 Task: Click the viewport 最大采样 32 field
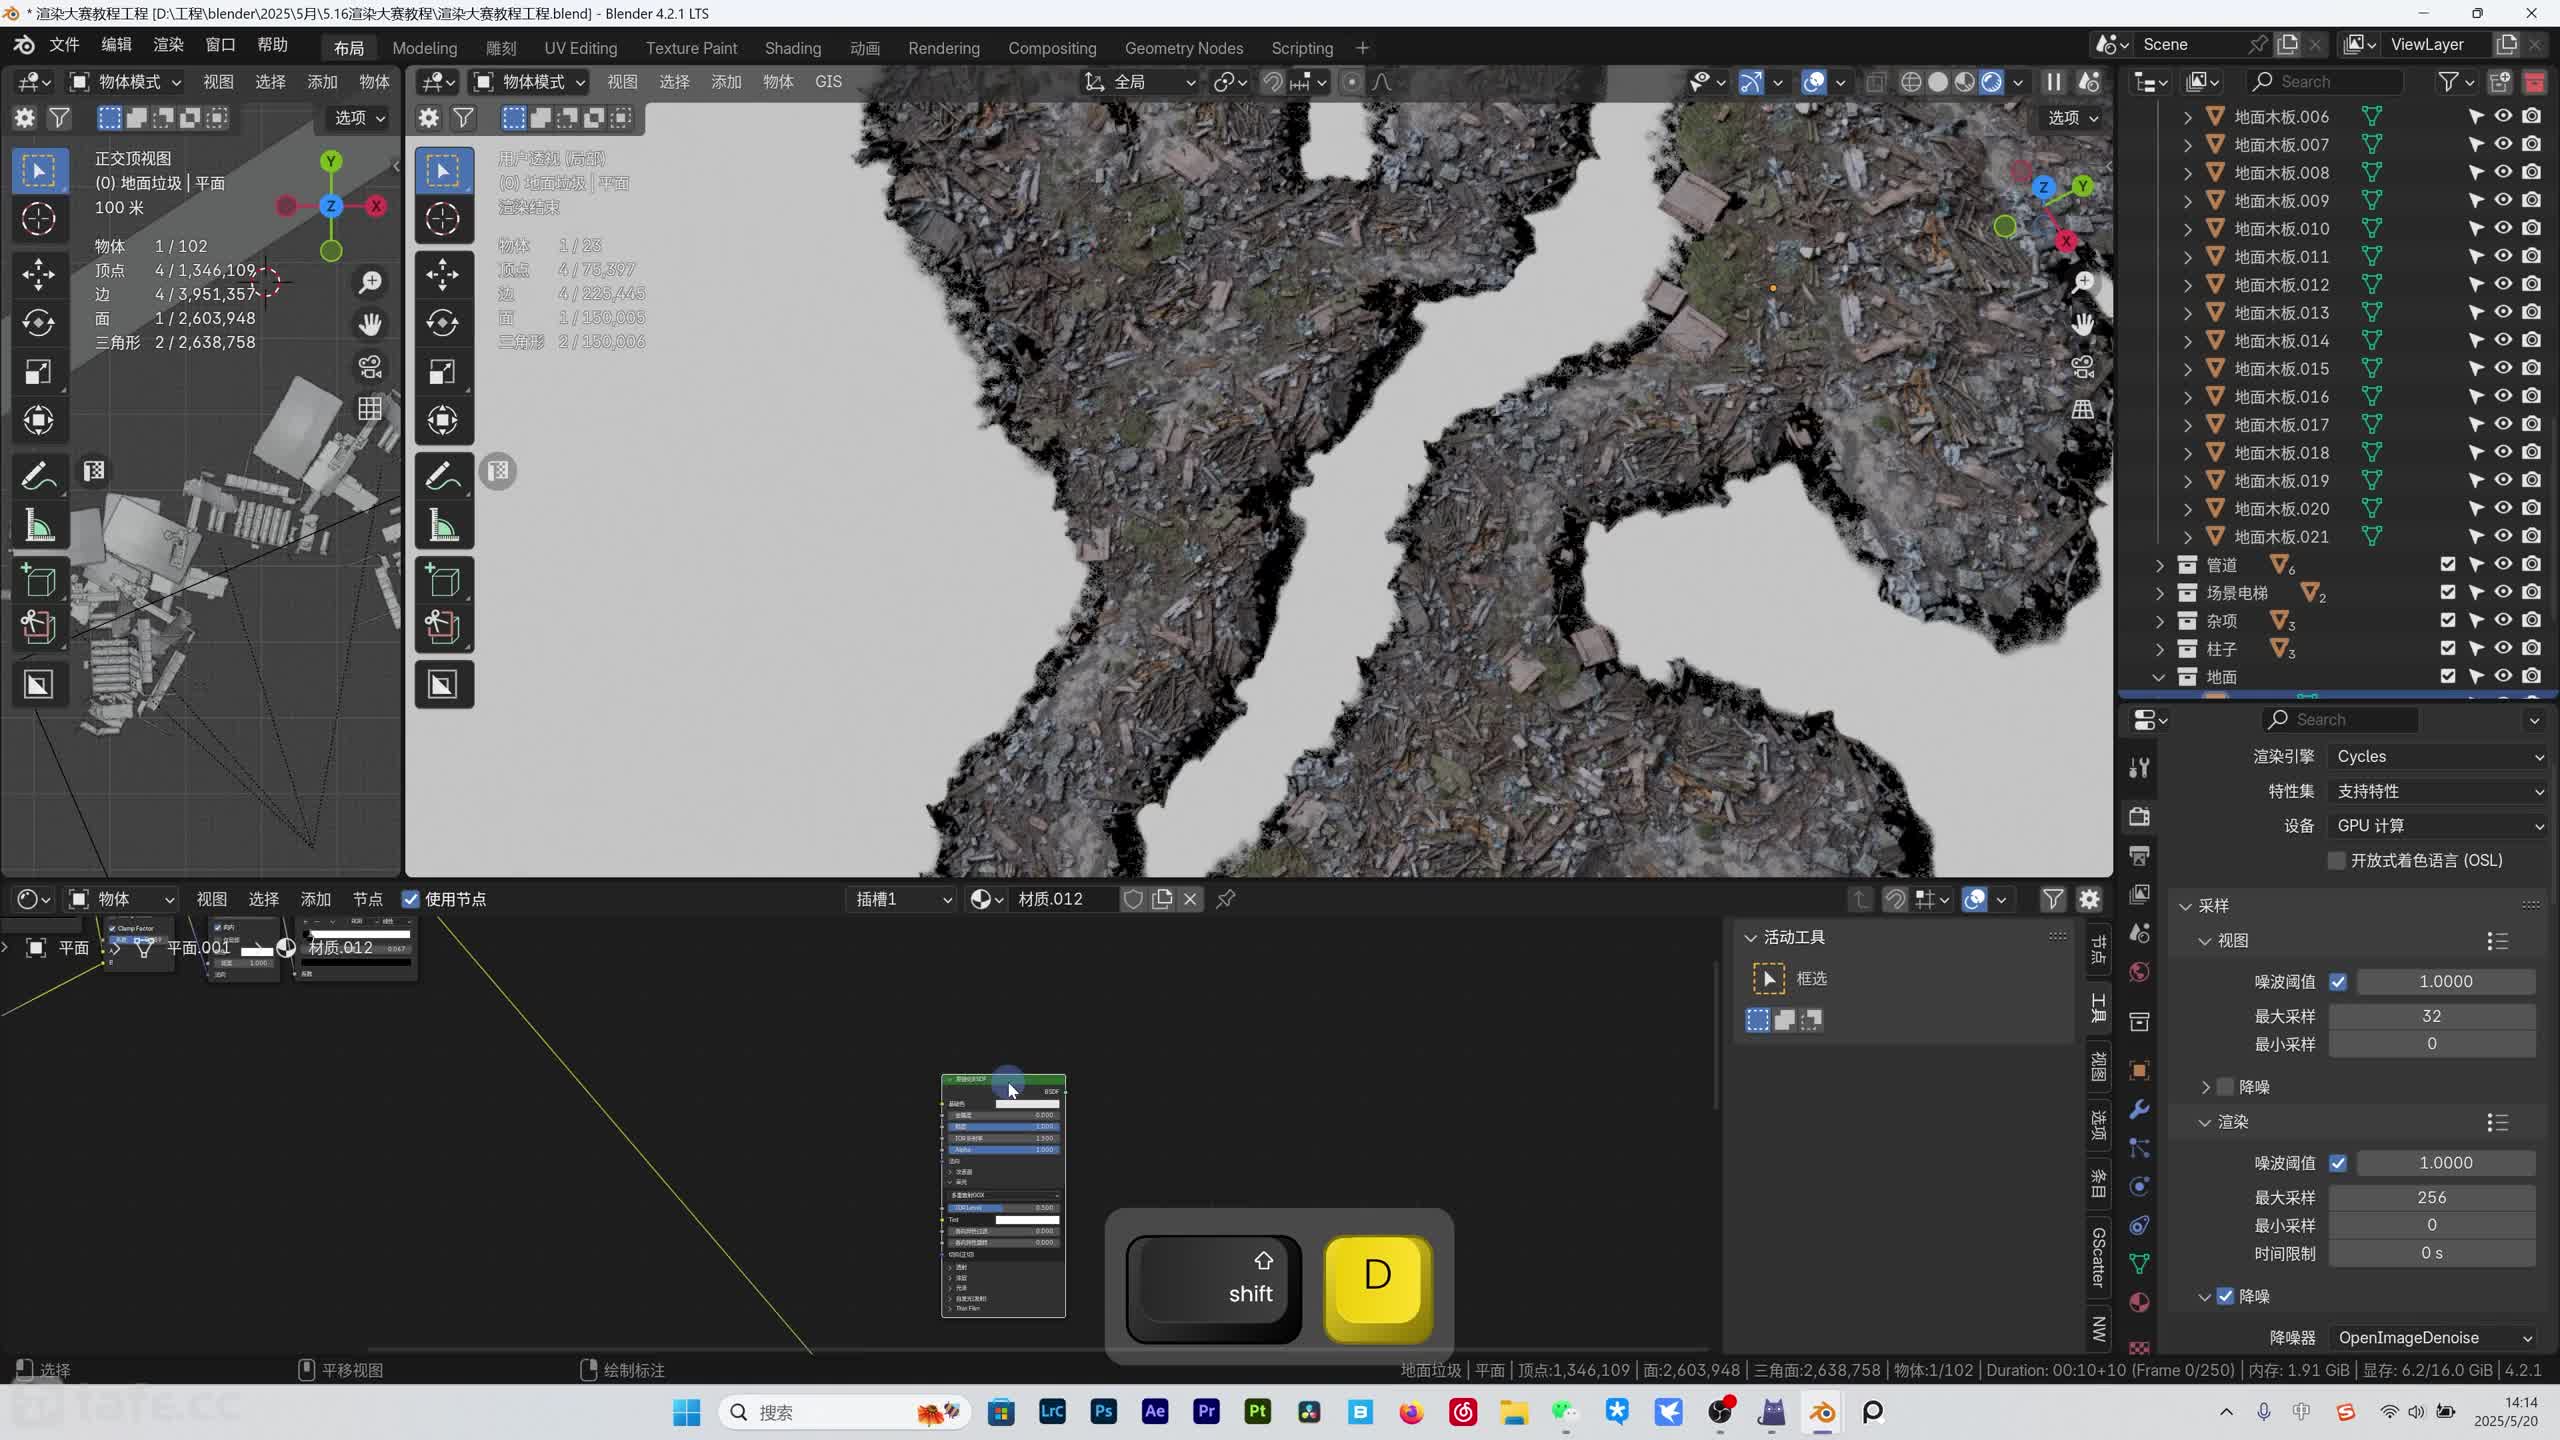2432,1016
